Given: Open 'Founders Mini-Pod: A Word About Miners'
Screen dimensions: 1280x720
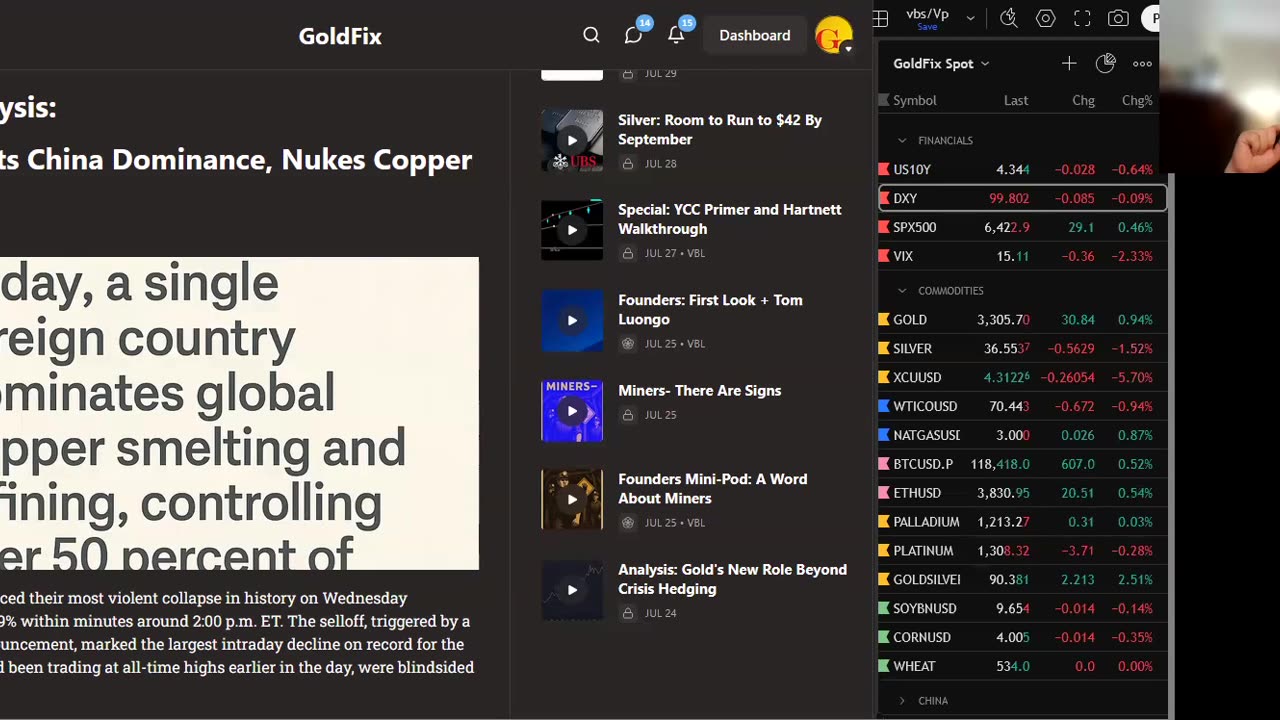Looking at the screenshot, I should (713, 488).
